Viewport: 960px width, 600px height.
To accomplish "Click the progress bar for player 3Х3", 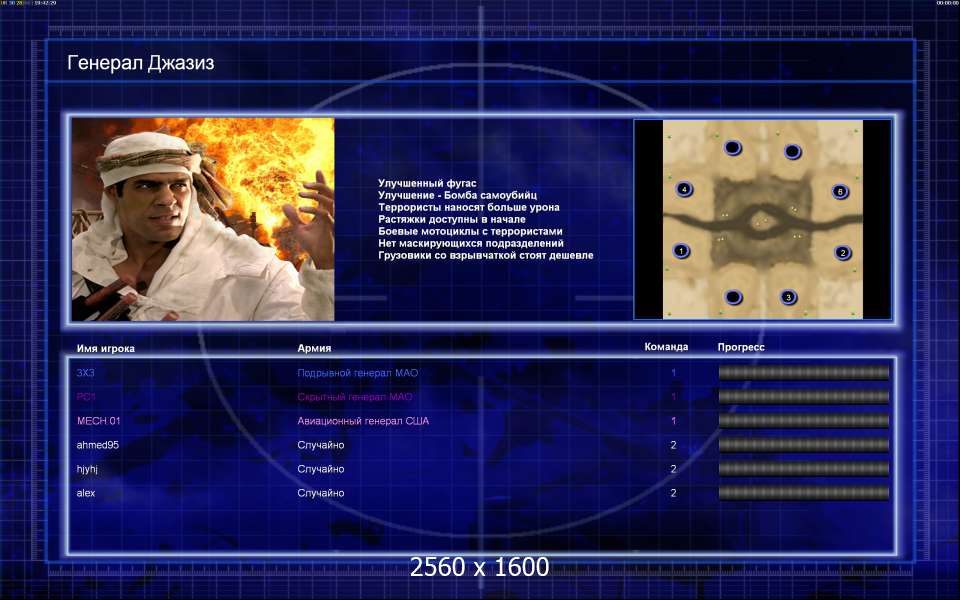I will point(803,373).
